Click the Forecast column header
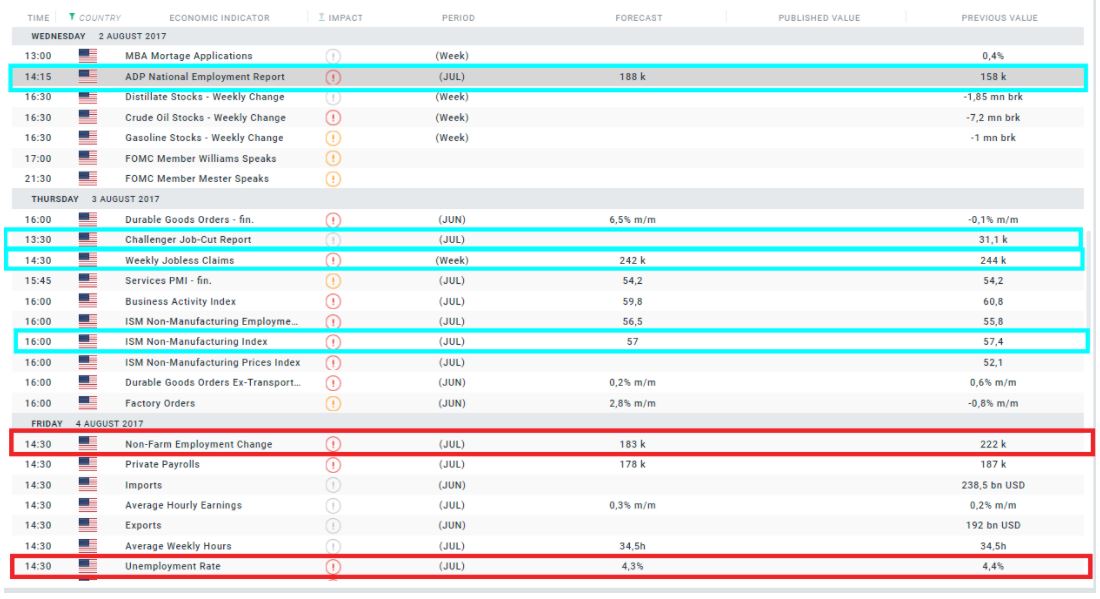The height and width of the screenshot is (599, 1100). tap(637, 18)
